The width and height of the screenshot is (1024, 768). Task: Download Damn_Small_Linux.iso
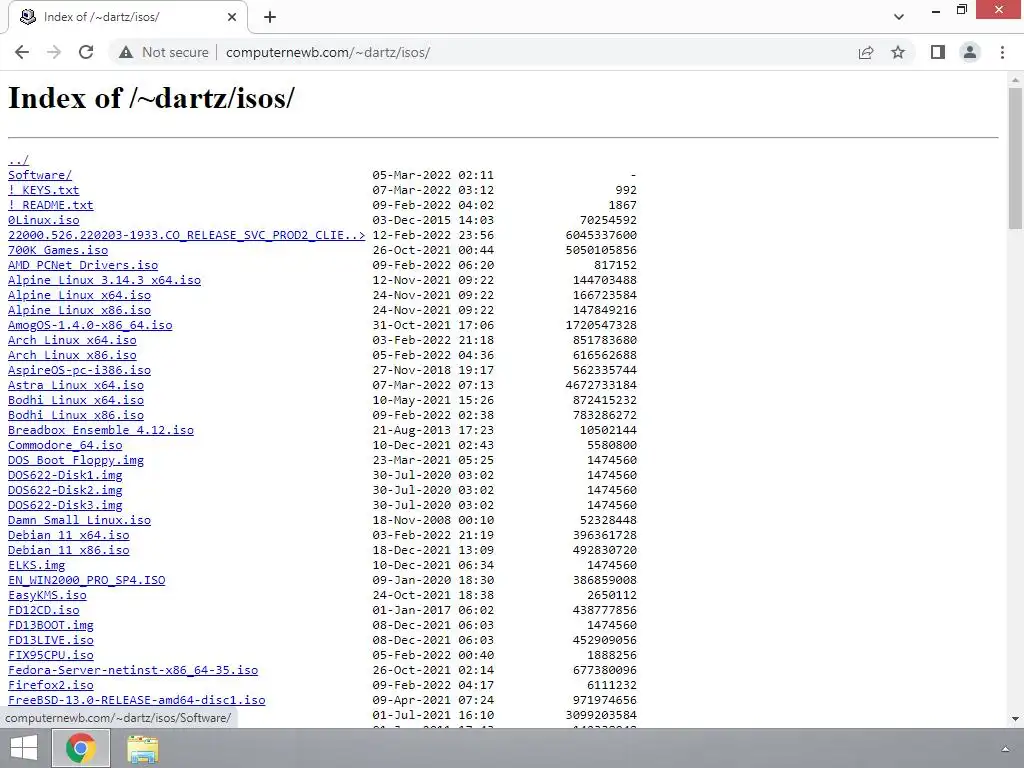tap(79, 520)
